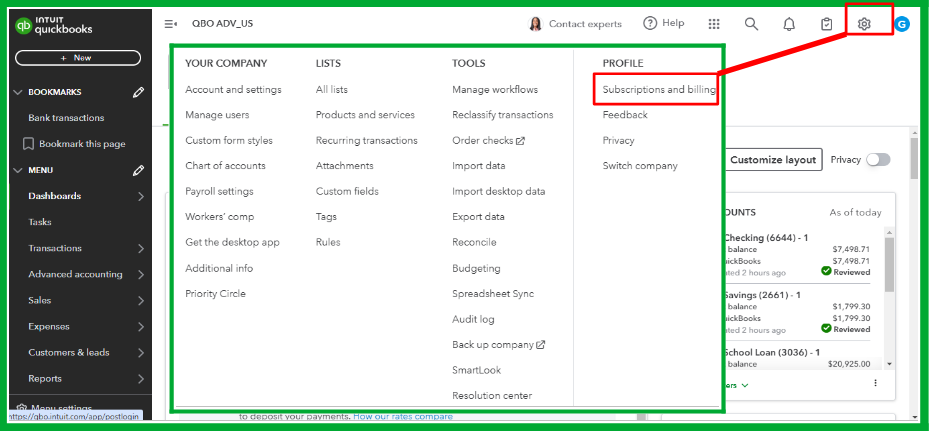Expand the Dashboards submenu arrow
This screenshot has height=431, width=930.
tap(140, 196)
